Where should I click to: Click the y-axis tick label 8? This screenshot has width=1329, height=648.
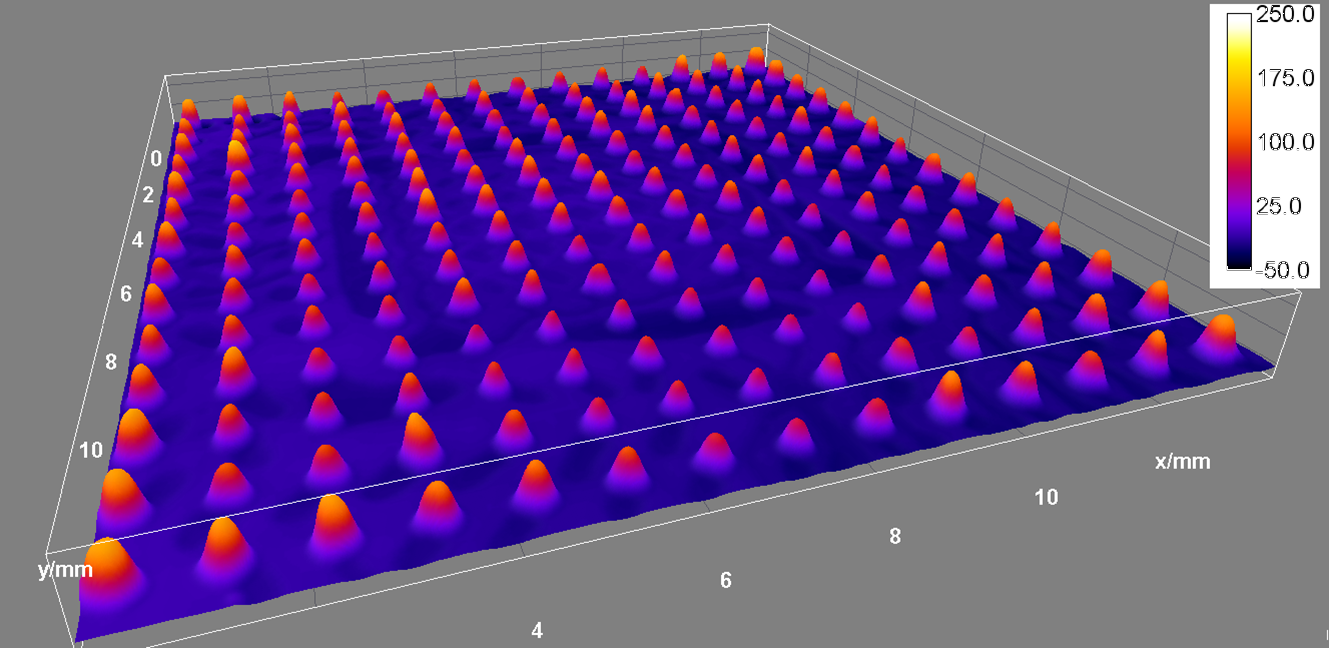pyautogui.click(x=111, y=362)
